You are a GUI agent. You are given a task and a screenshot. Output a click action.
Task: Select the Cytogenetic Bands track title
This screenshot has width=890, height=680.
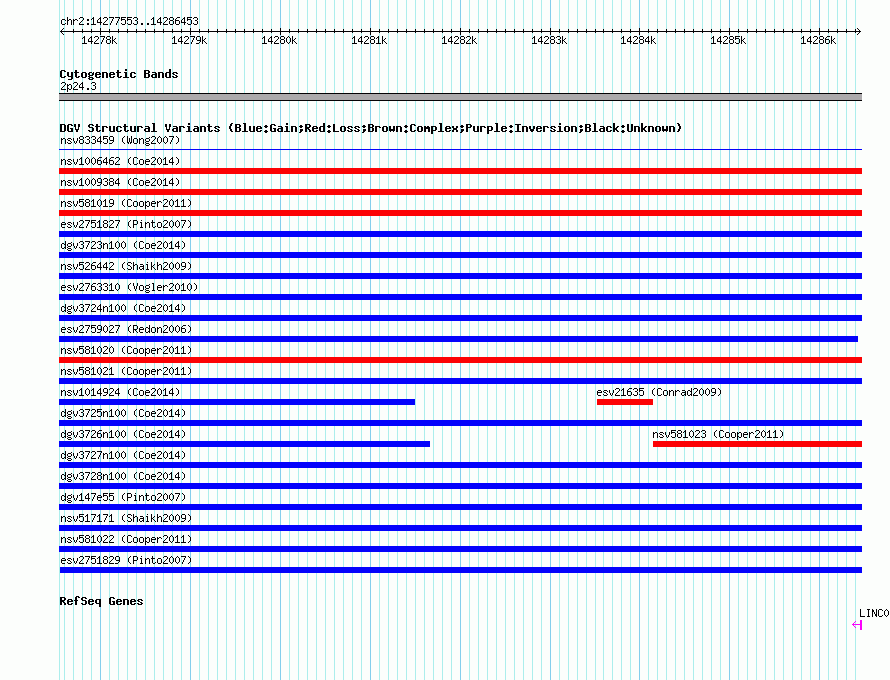[119, 74]
